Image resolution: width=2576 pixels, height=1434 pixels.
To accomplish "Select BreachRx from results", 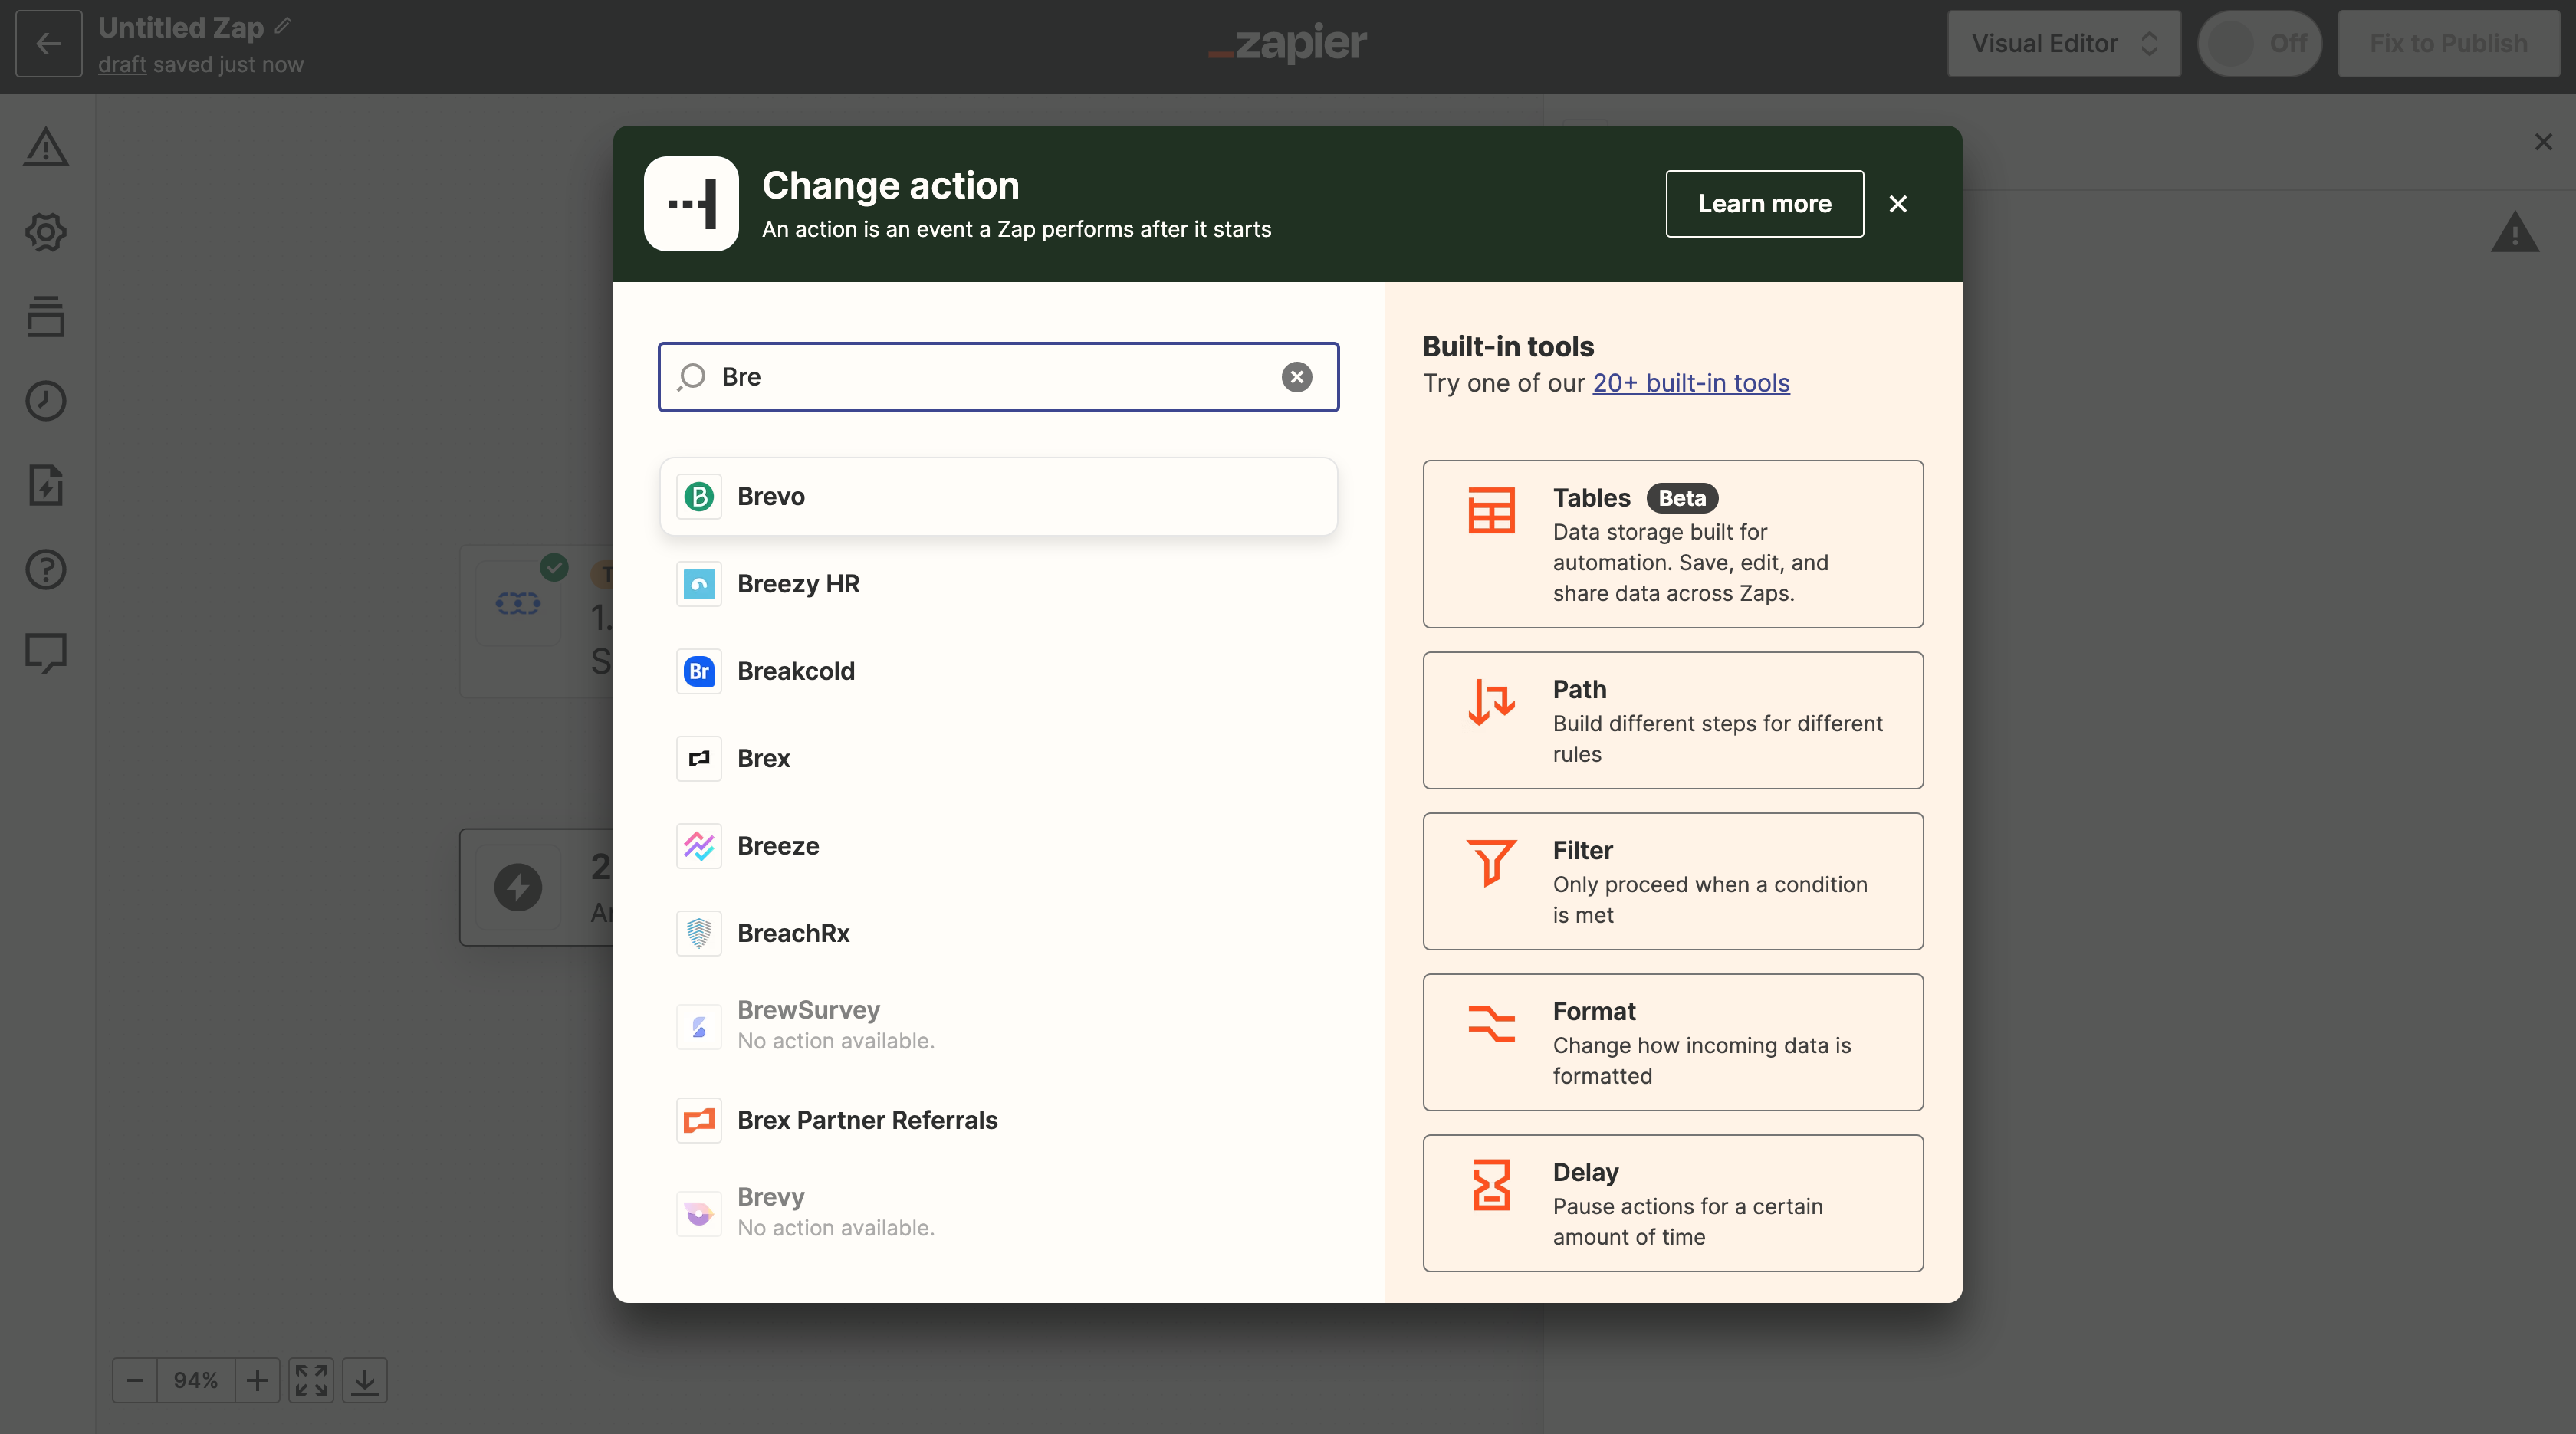I will tap(998, 933).
